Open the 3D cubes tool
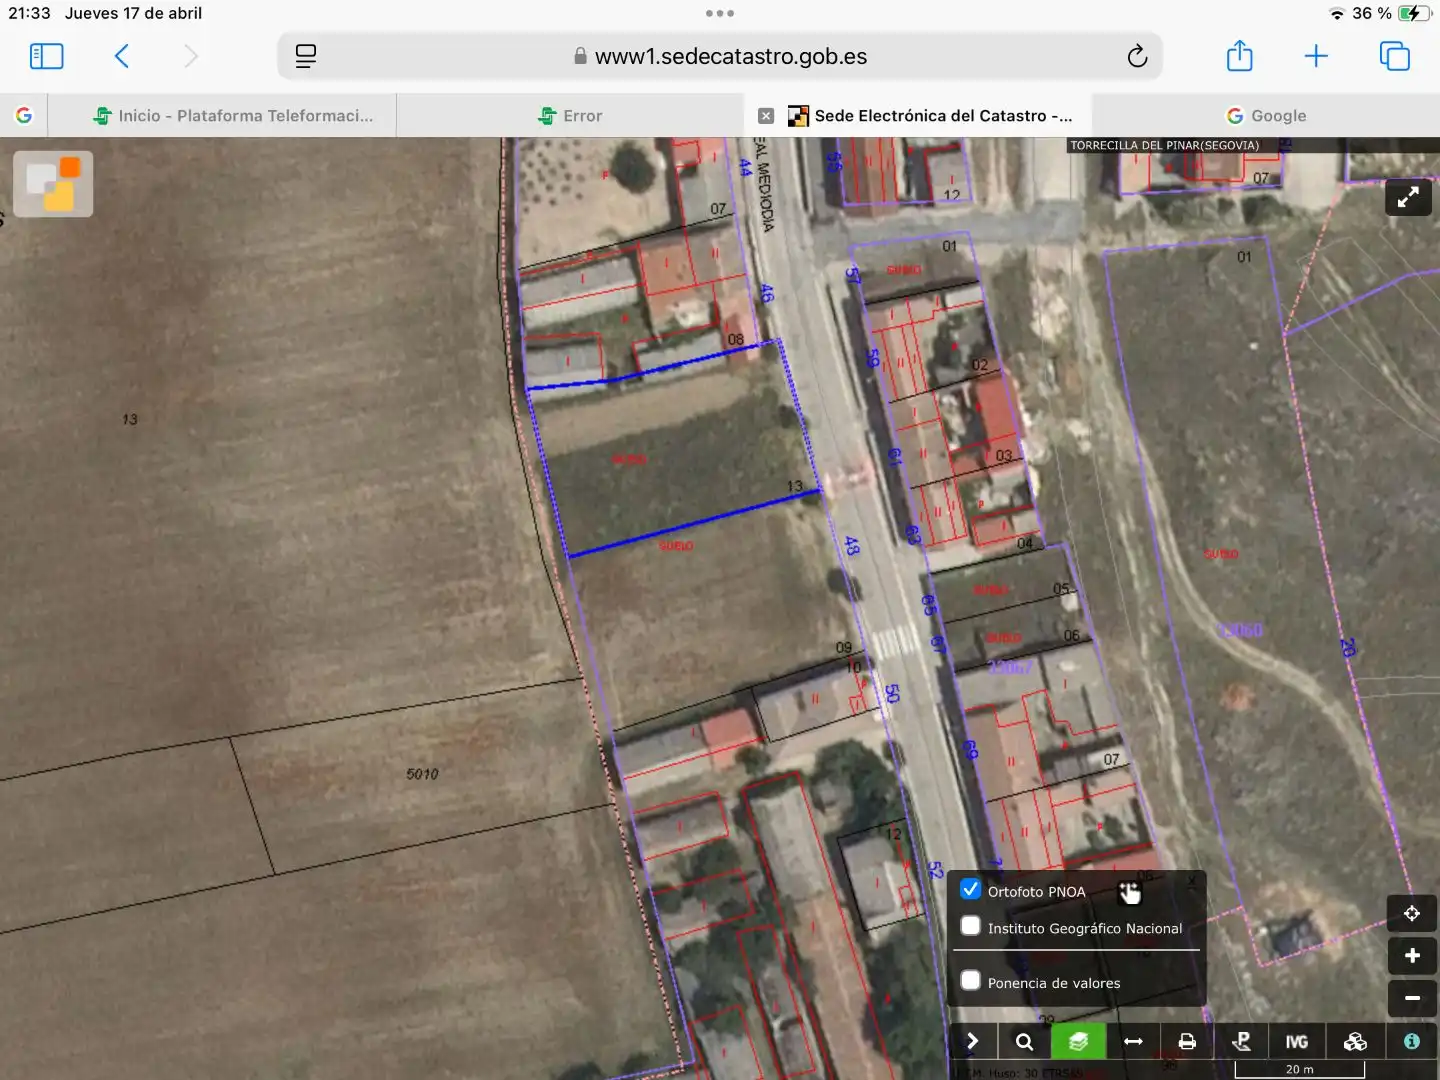This screenshot has width=1440, height=1080. (1355, 1041)
